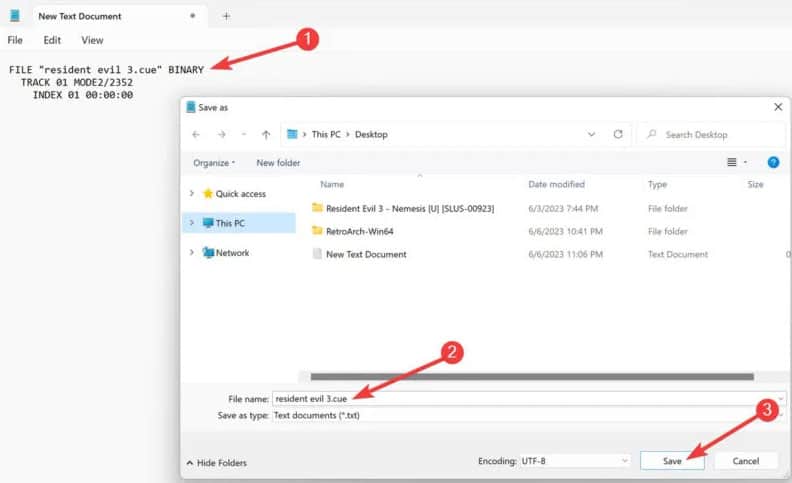Go forward with the Save as forward arrow
This screenshot has height=483, width=792.
point(221,134)
